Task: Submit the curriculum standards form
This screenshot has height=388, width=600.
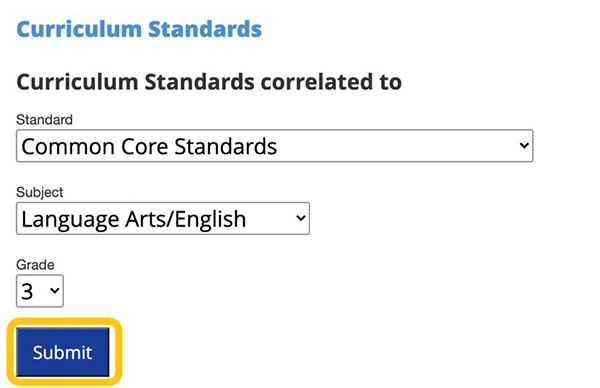Action: tap(63, 352)
